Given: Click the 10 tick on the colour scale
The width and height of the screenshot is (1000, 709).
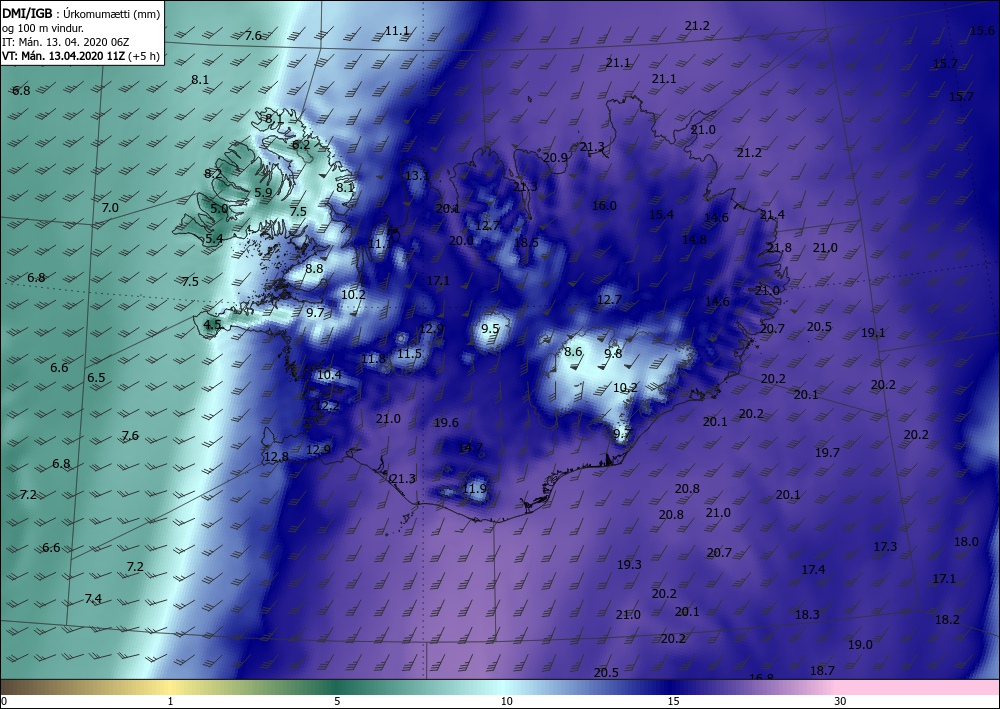Looking at the screenshot, I should (506, 702).
